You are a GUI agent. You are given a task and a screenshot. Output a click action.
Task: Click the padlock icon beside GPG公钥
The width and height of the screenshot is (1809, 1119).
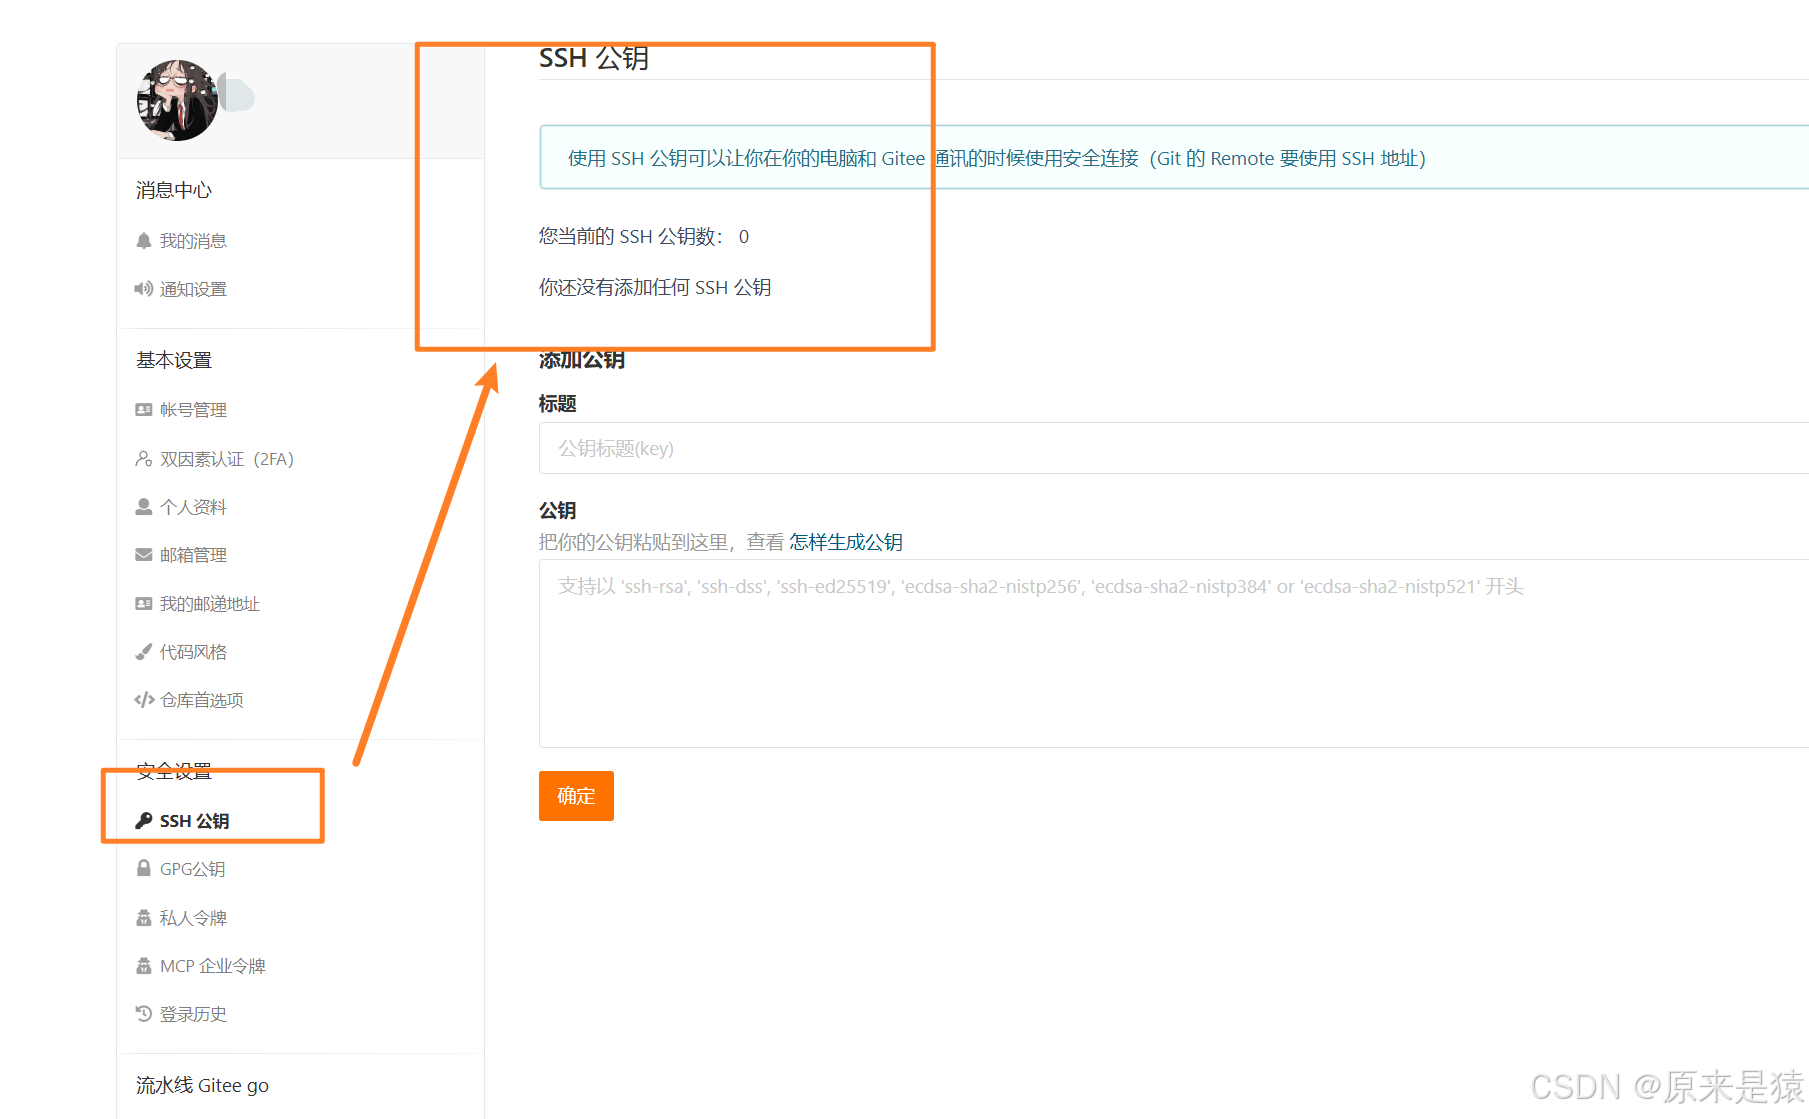(144, 869)
